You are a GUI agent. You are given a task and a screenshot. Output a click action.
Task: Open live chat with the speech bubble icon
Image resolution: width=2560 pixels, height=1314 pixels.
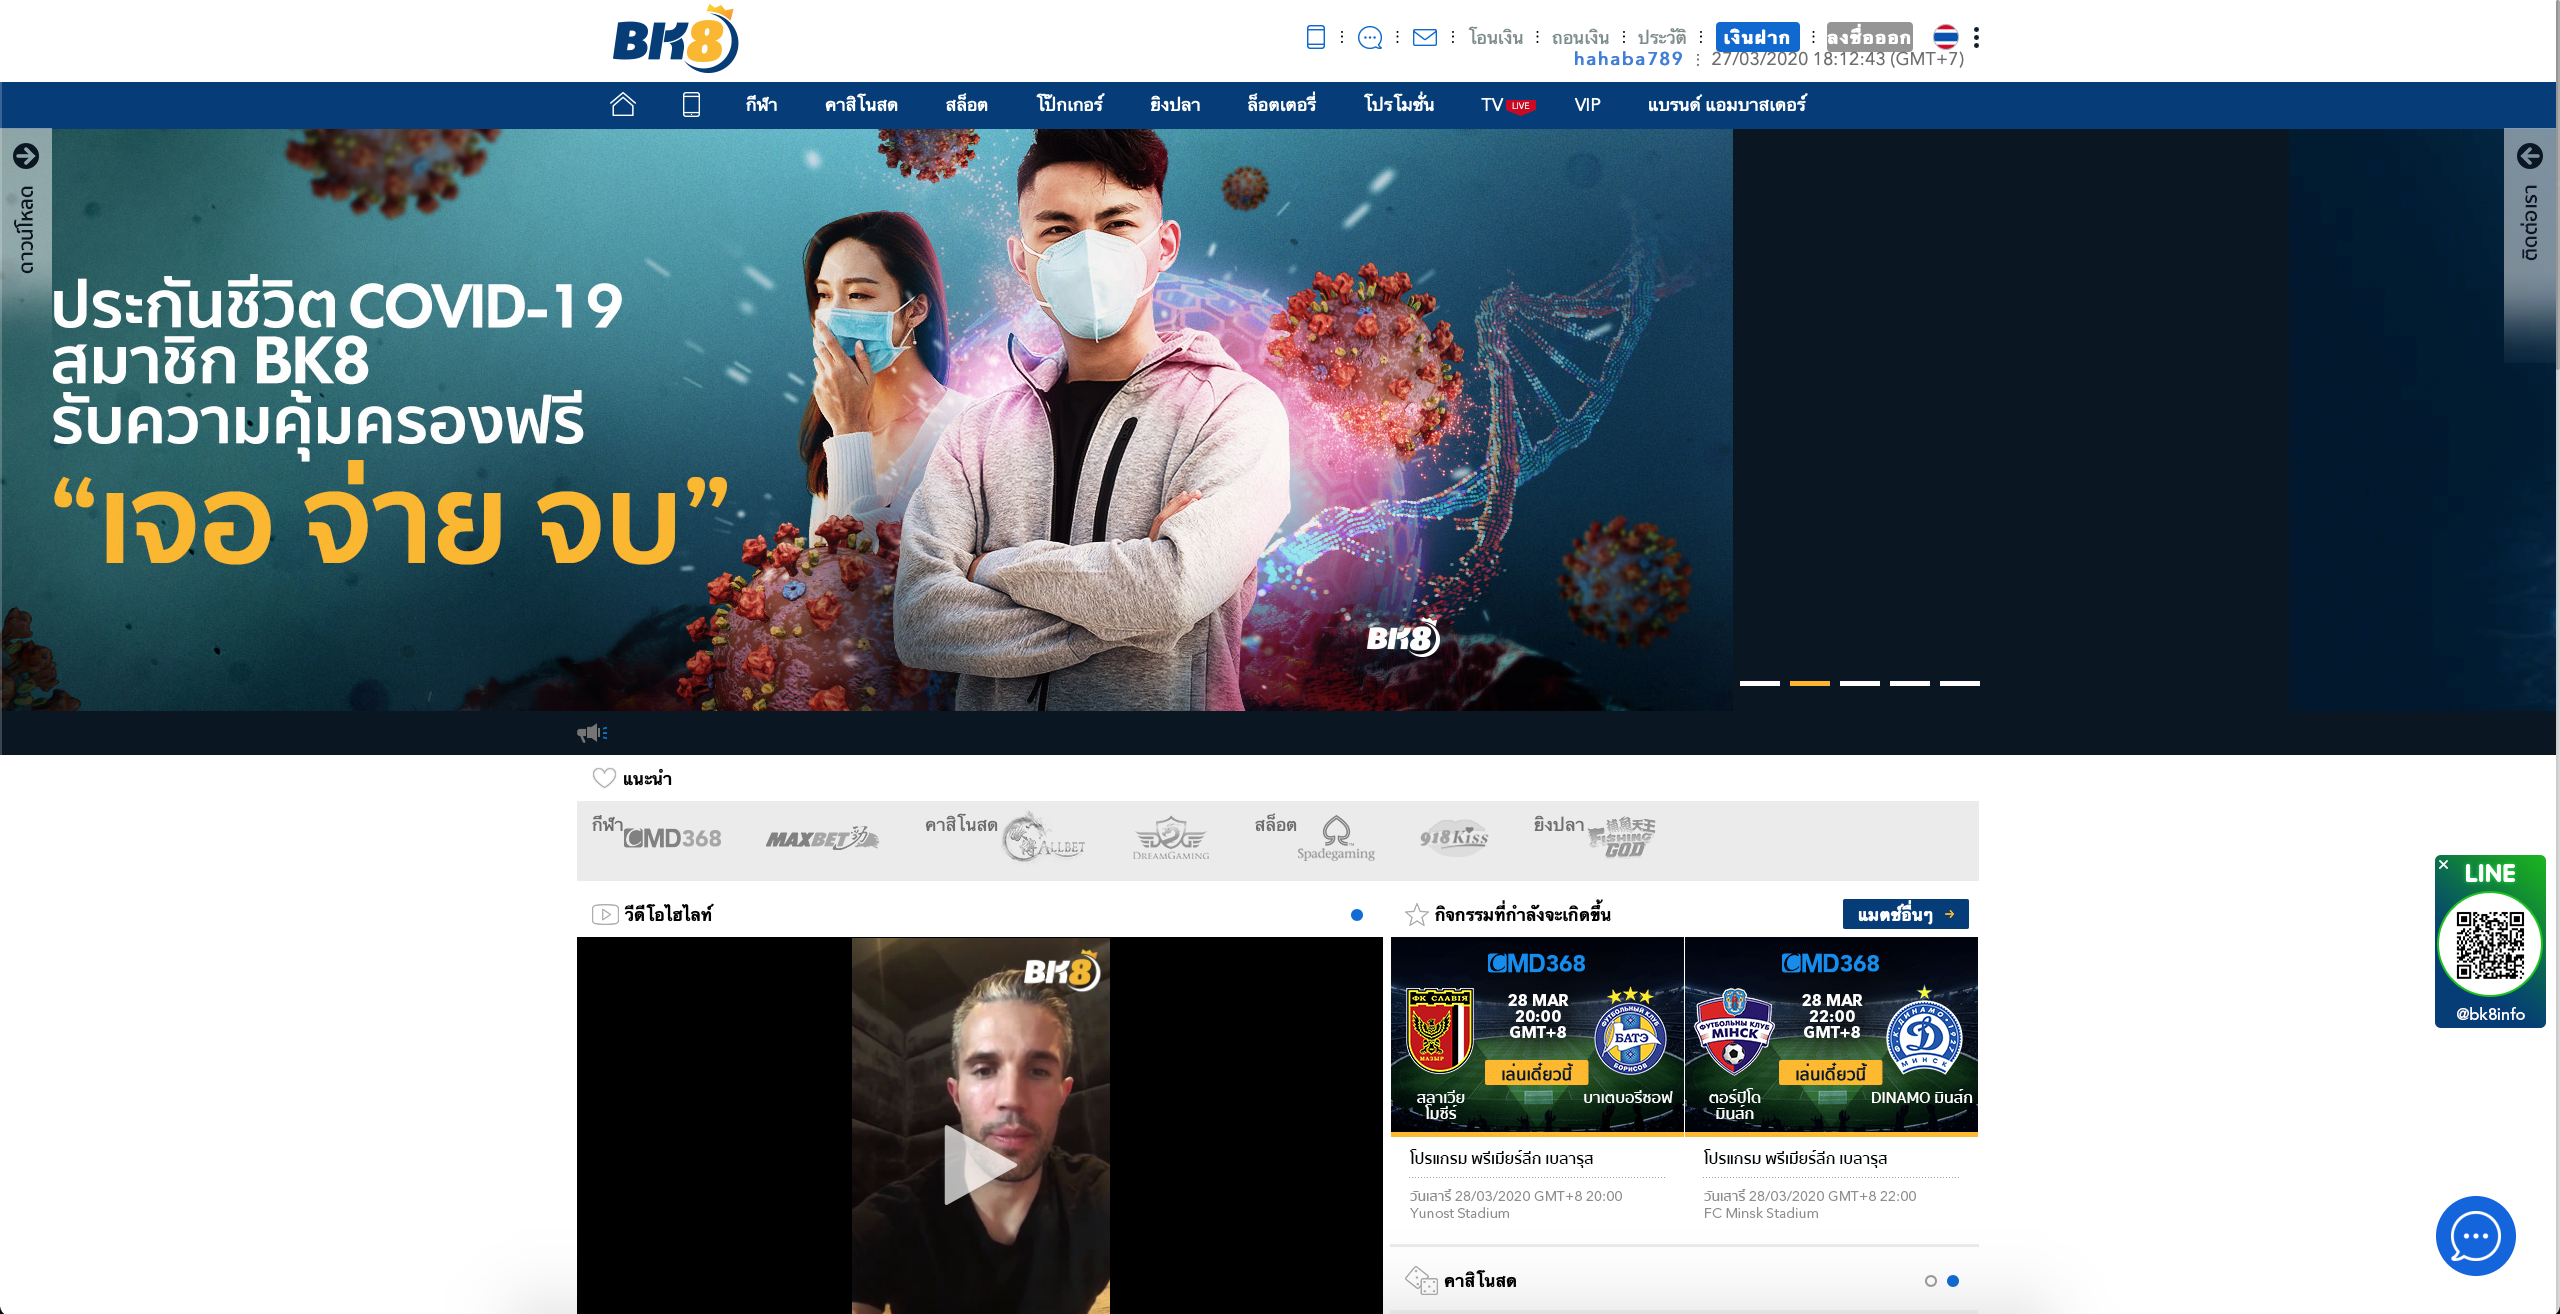tap(2475, 1236)
